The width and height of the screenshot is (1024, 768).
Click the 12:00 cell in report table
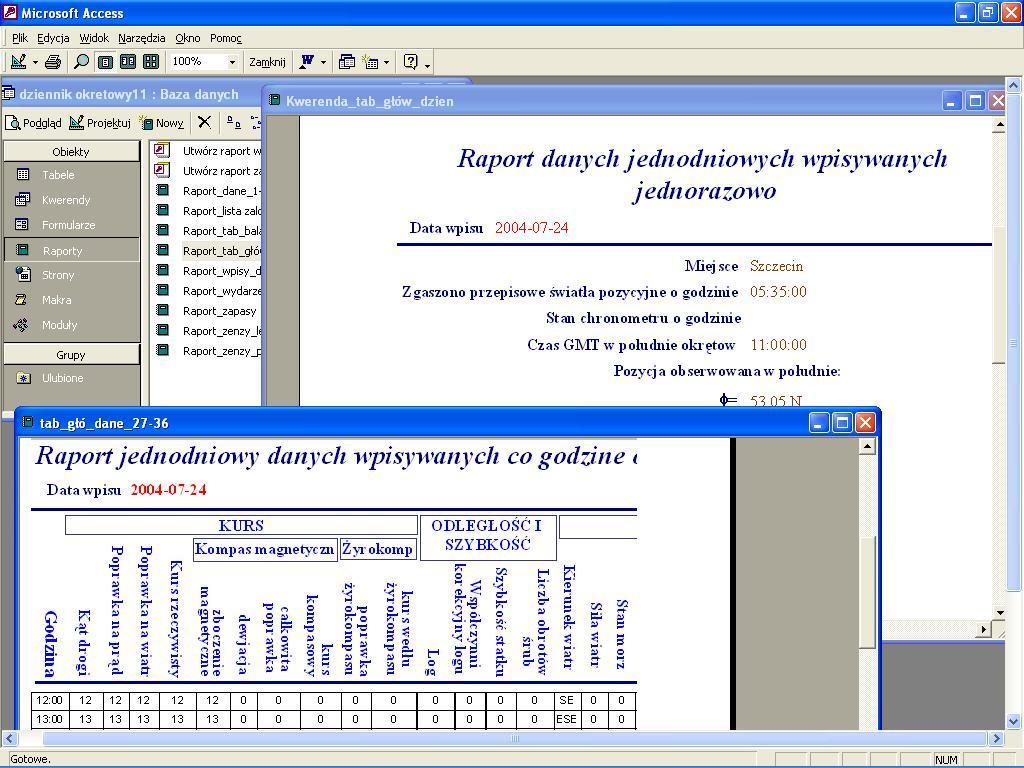tap(49, 700)
